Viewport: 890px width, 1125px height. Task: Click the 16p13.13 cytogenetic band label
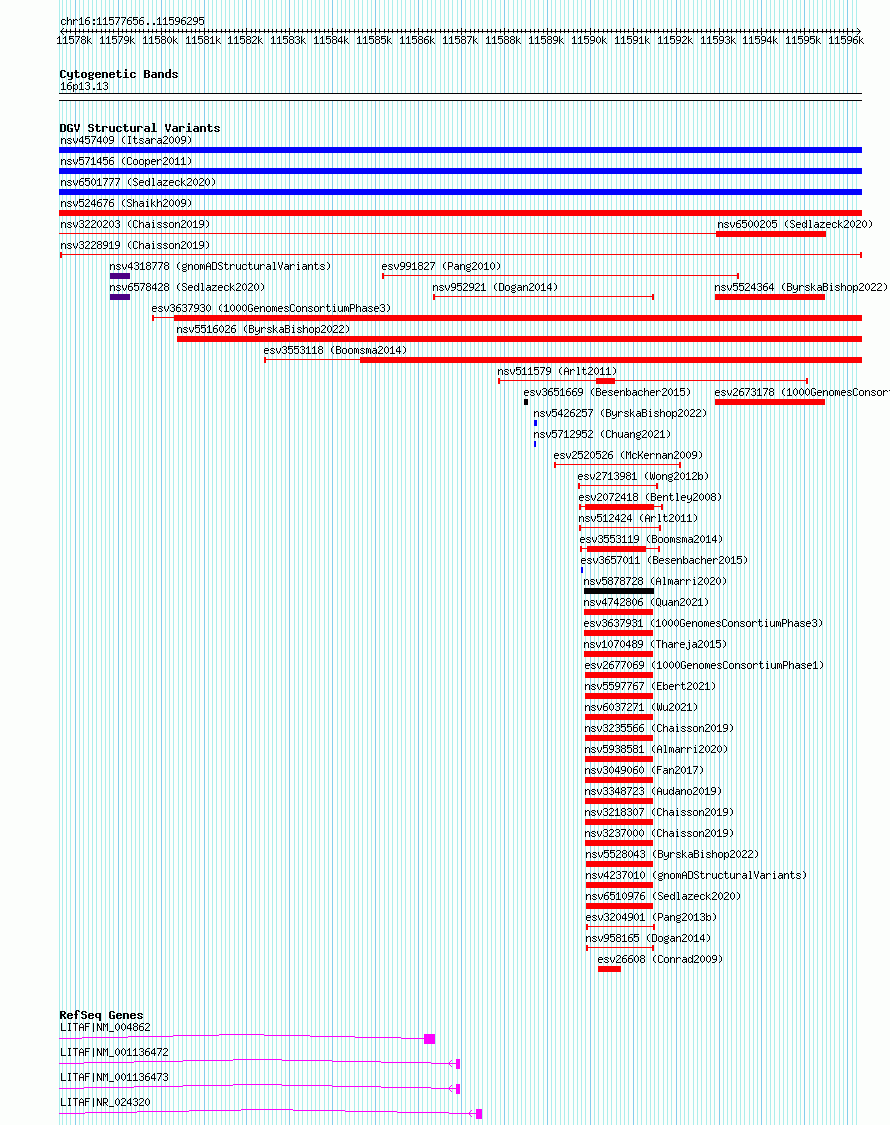[x=84, y=87]
